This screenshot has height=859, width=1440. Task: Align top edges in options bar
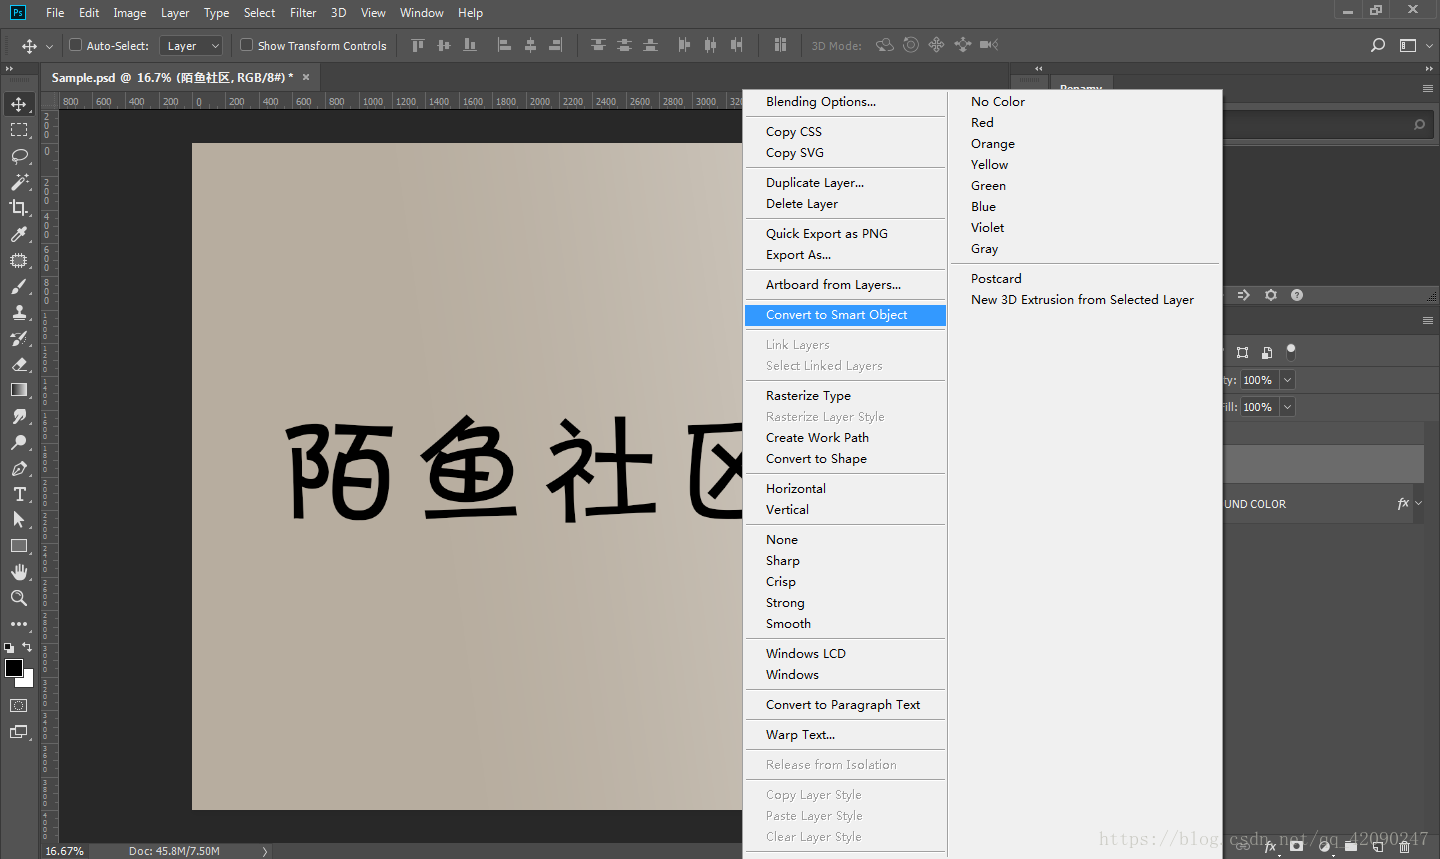[418, 45]
